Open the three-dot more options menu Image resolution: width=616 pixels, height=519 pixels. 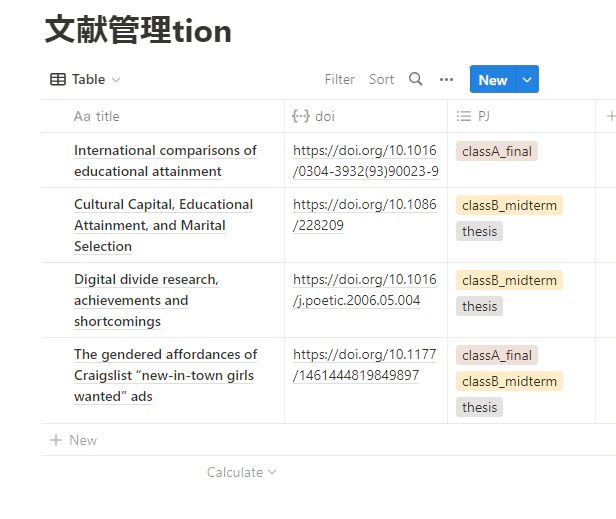pos(446,80)
